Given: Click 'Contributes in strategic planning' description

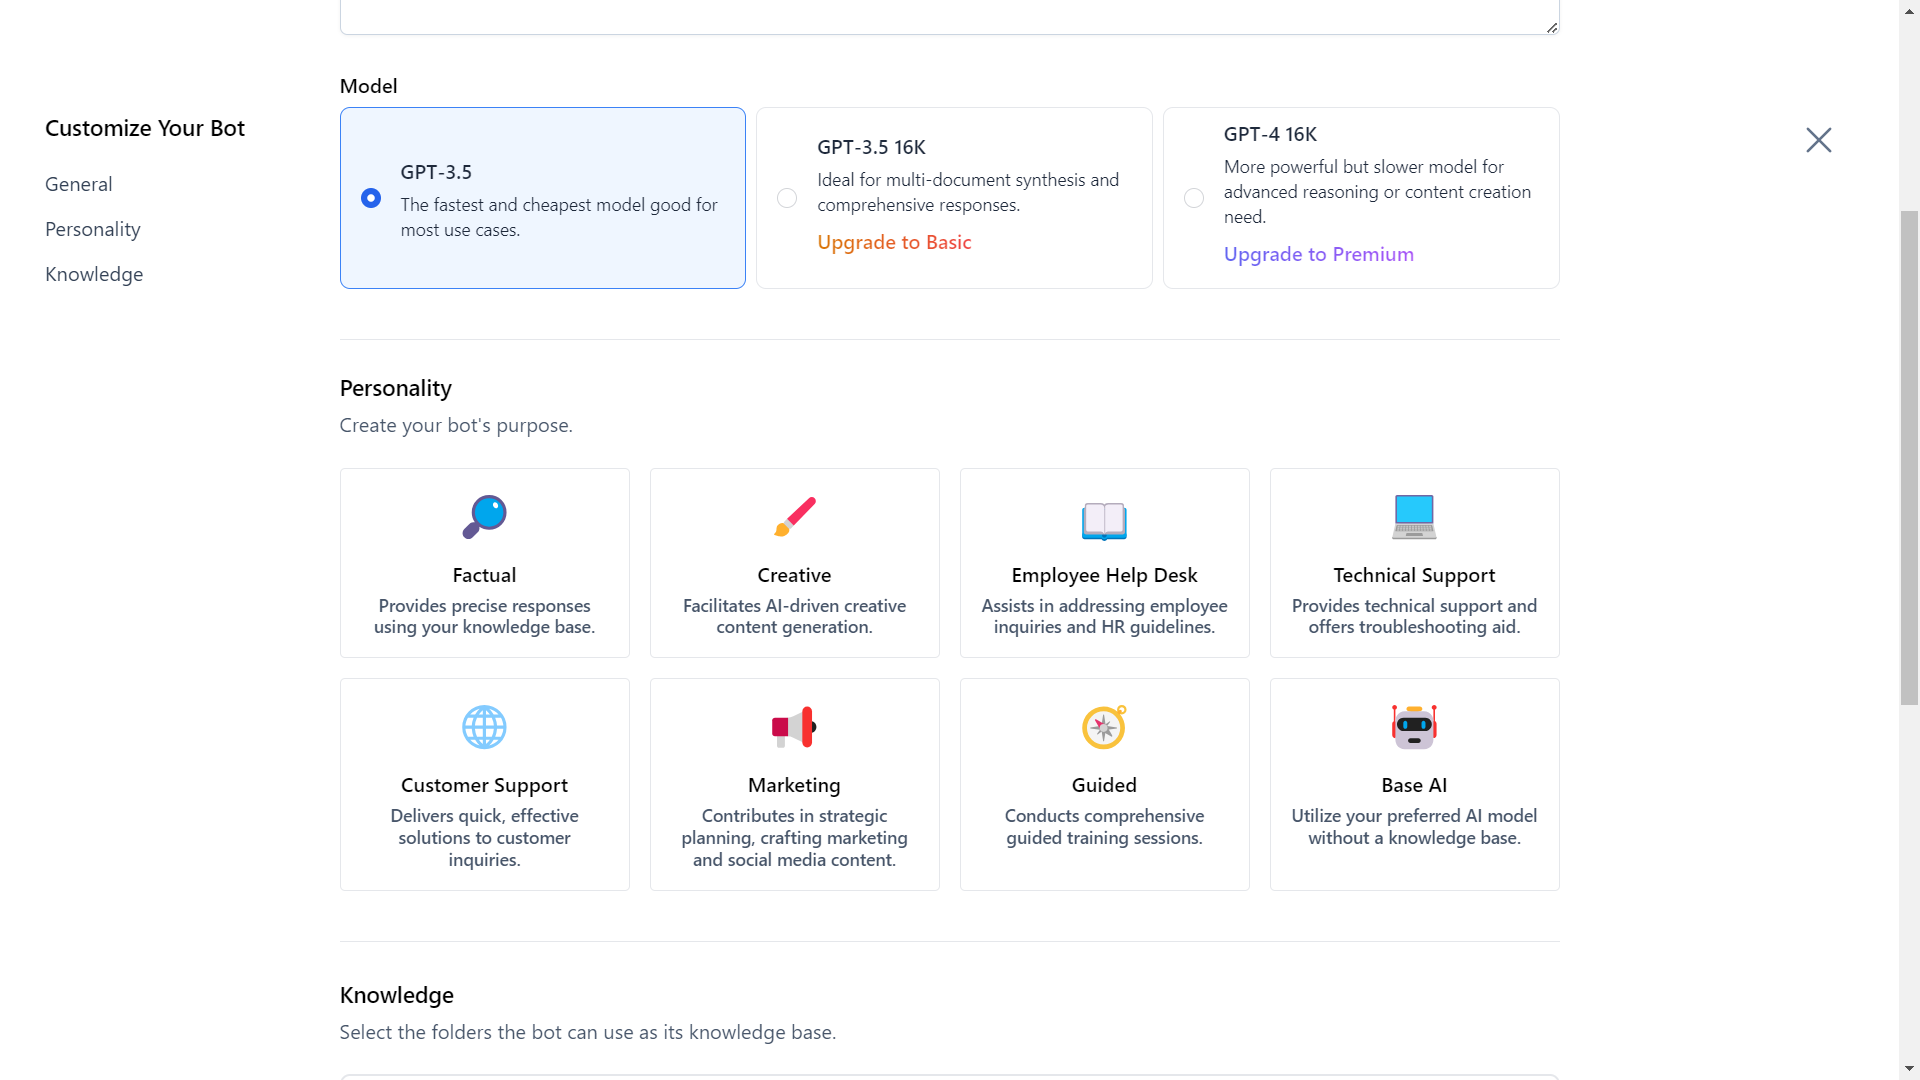Looking at the screenshot, I should (794, 838).
